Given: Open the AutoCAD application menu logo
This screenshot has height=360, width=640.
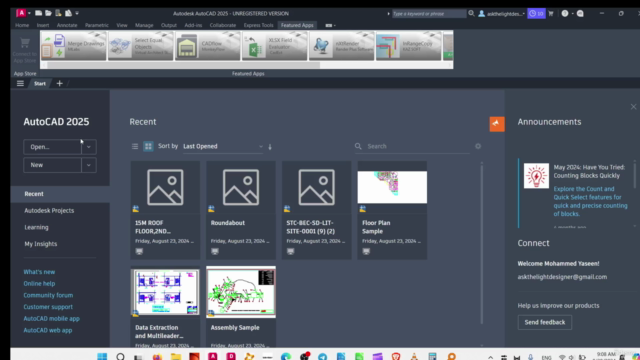Looking at the screenshot, I should 21,13.
